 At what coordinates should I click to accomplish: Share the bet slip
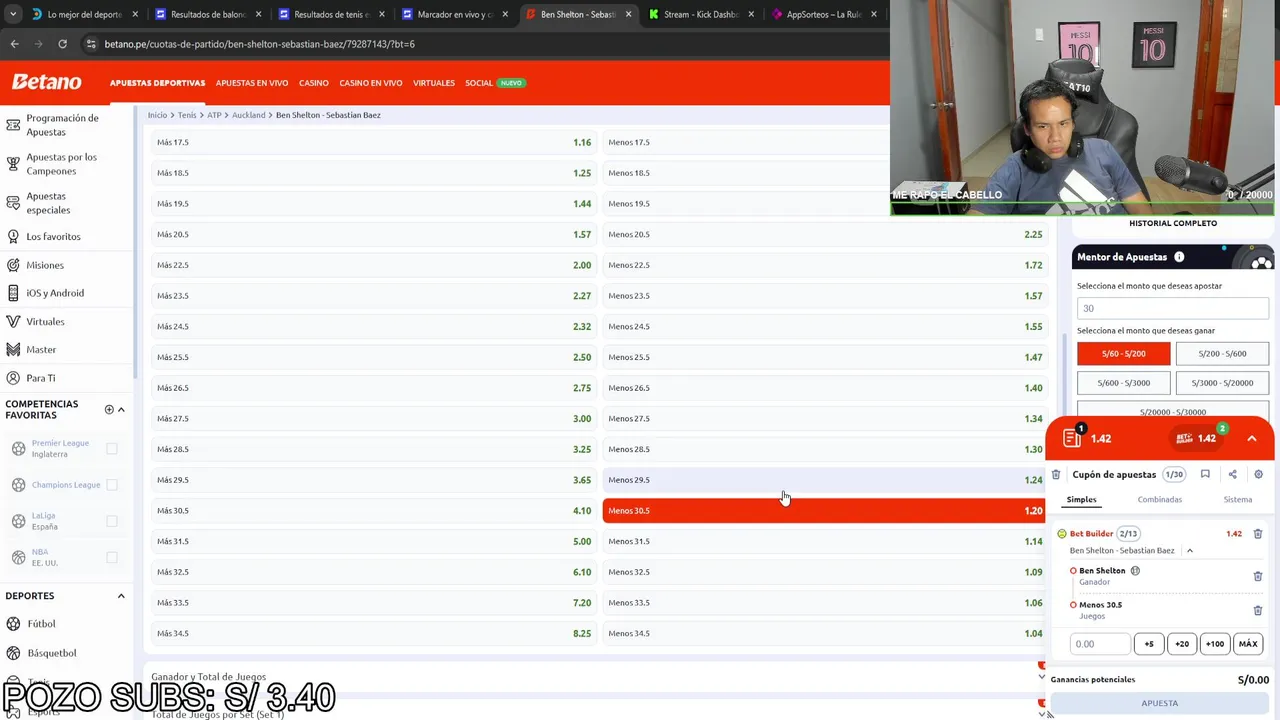point(1232,475)
